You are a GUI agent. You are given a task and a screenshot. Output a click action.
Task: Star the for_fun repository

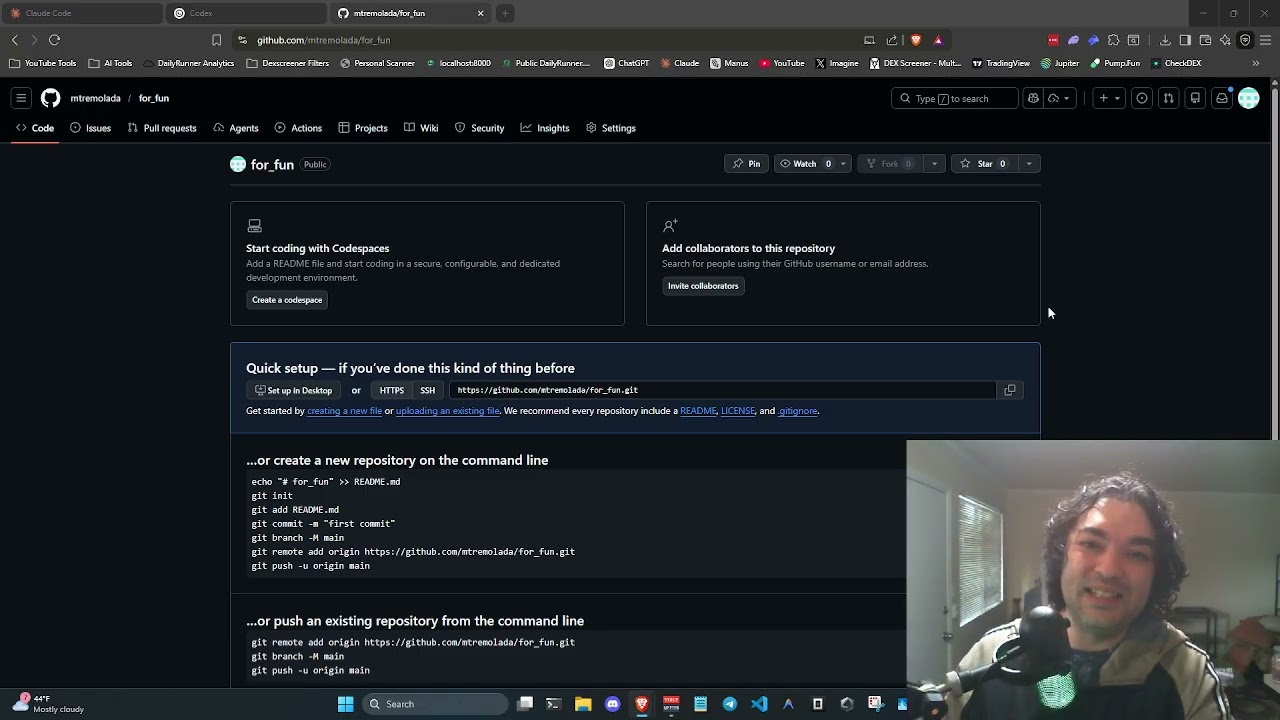(x=983, y=164)
